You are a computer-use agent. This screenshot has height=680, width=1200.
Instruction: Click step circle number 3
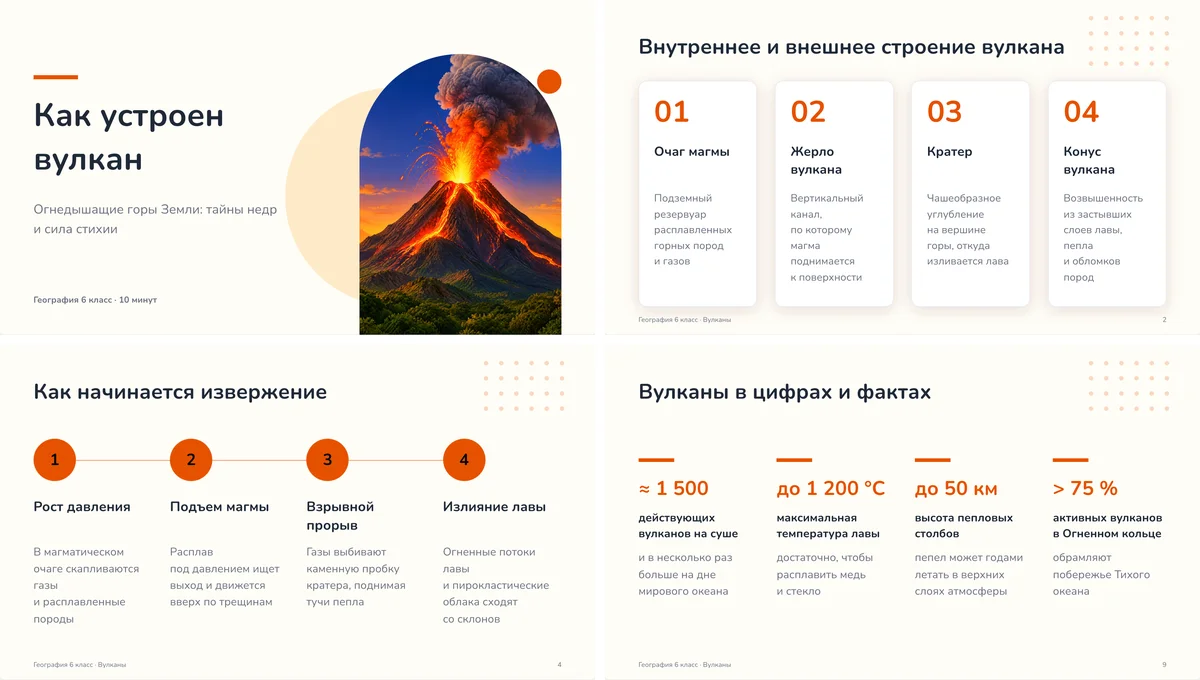(327, 460)
